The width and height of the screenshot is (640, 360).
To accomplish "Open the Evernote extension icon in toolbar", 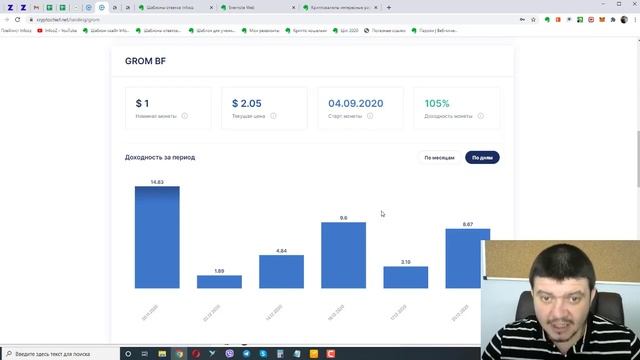I will point(547,20).
